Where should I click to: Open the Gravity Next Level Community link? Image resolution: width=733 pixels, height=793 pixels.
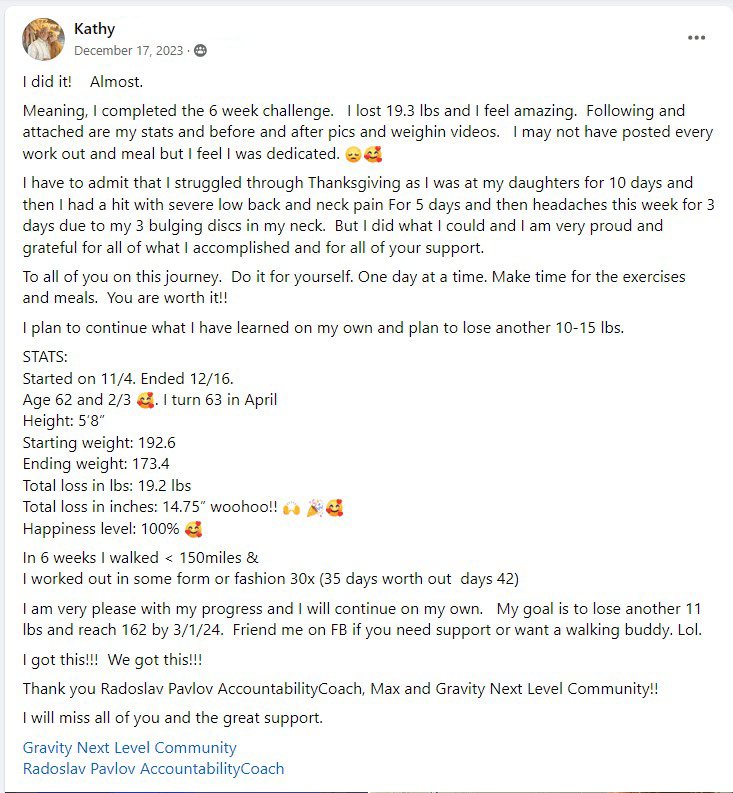129,747
